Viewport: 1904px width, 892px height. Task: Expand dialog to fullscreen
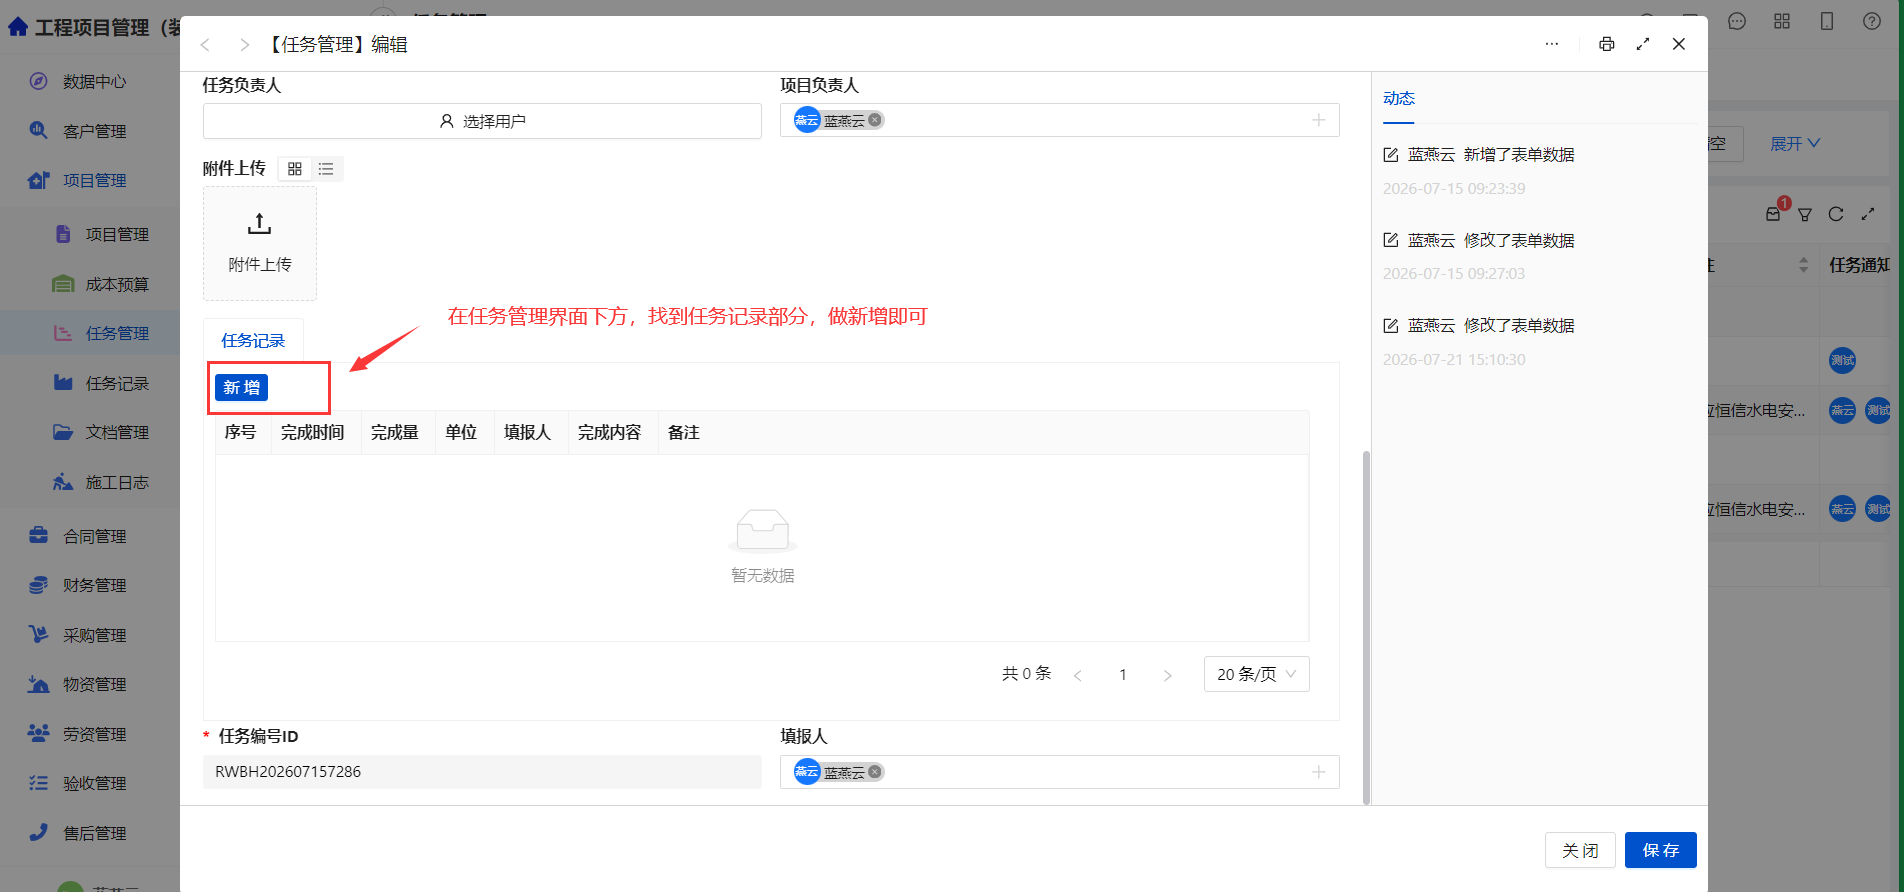(1643, 44)
